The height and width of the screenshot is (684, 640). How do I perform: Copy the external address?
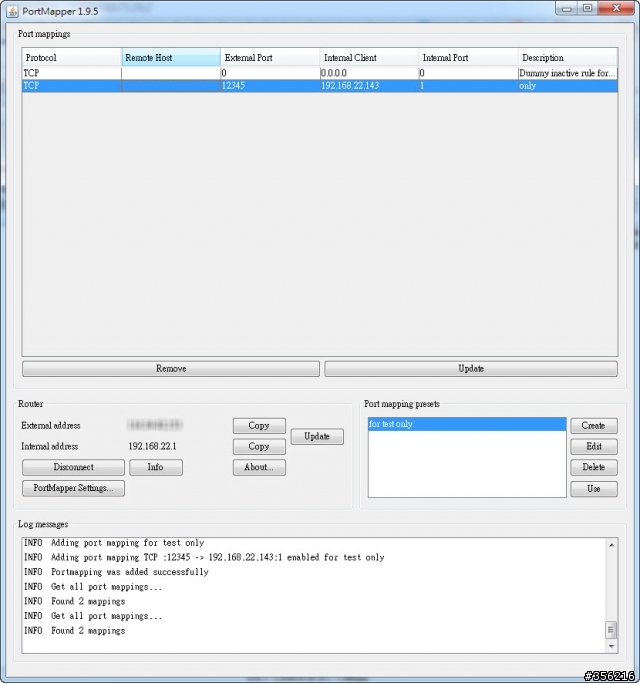[x=259, y=426]
